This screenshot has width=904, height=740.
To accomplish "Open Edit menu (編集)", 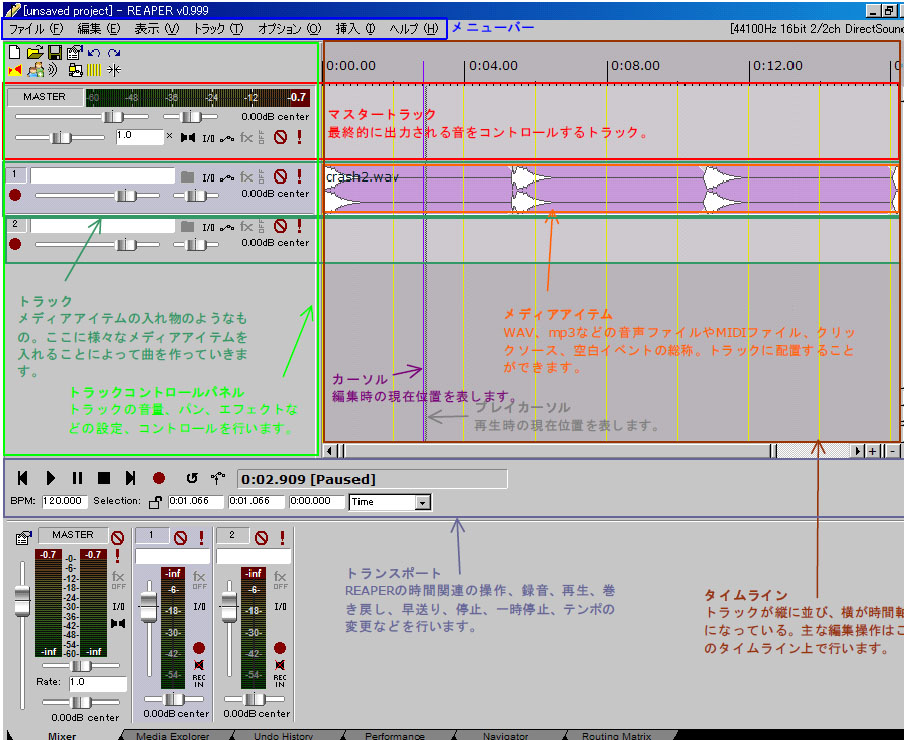I will coord(99,29).
